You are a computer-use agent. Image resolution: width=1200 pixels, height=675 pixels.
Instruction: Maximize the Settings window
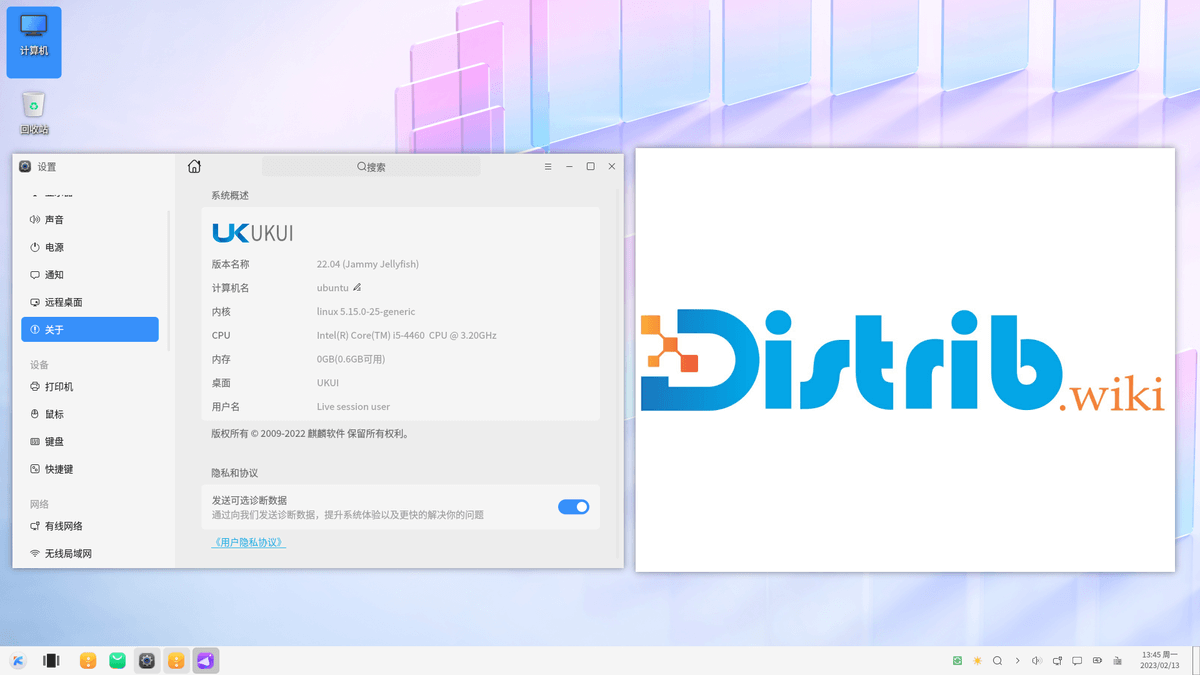(590, 167)
